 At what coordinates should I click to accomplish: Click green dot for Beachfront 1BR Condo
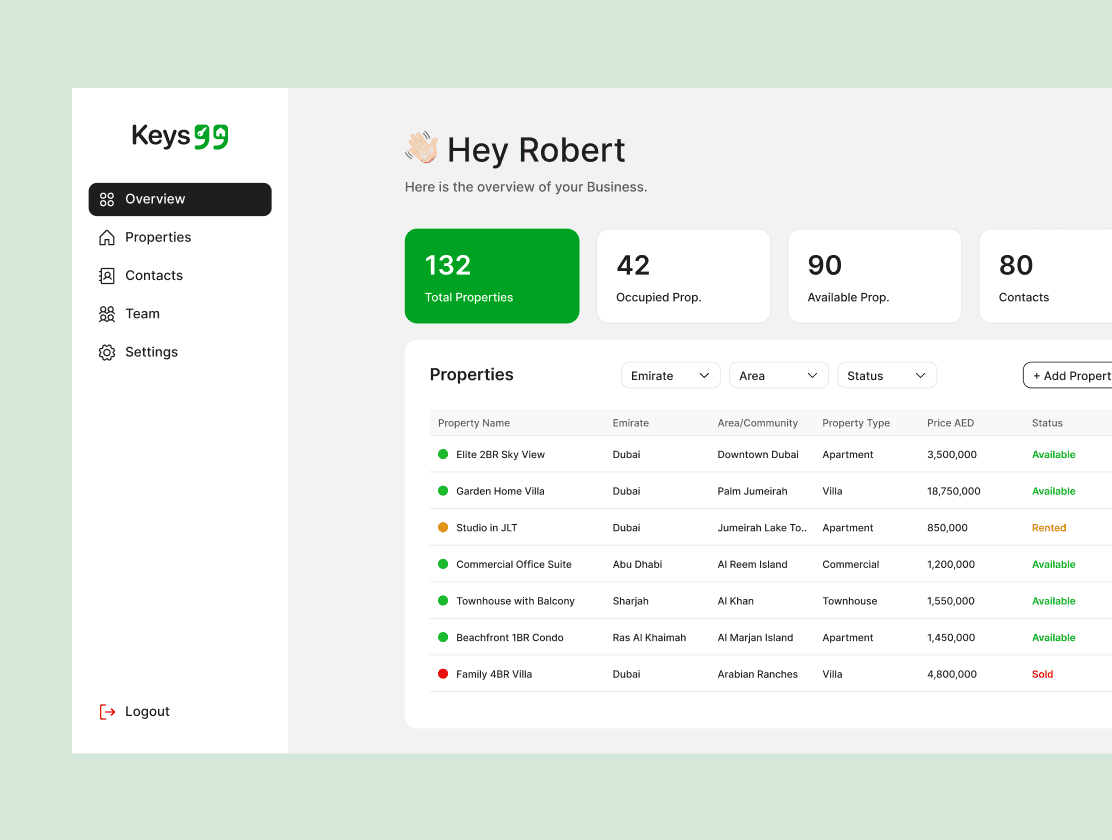[443, 637]
